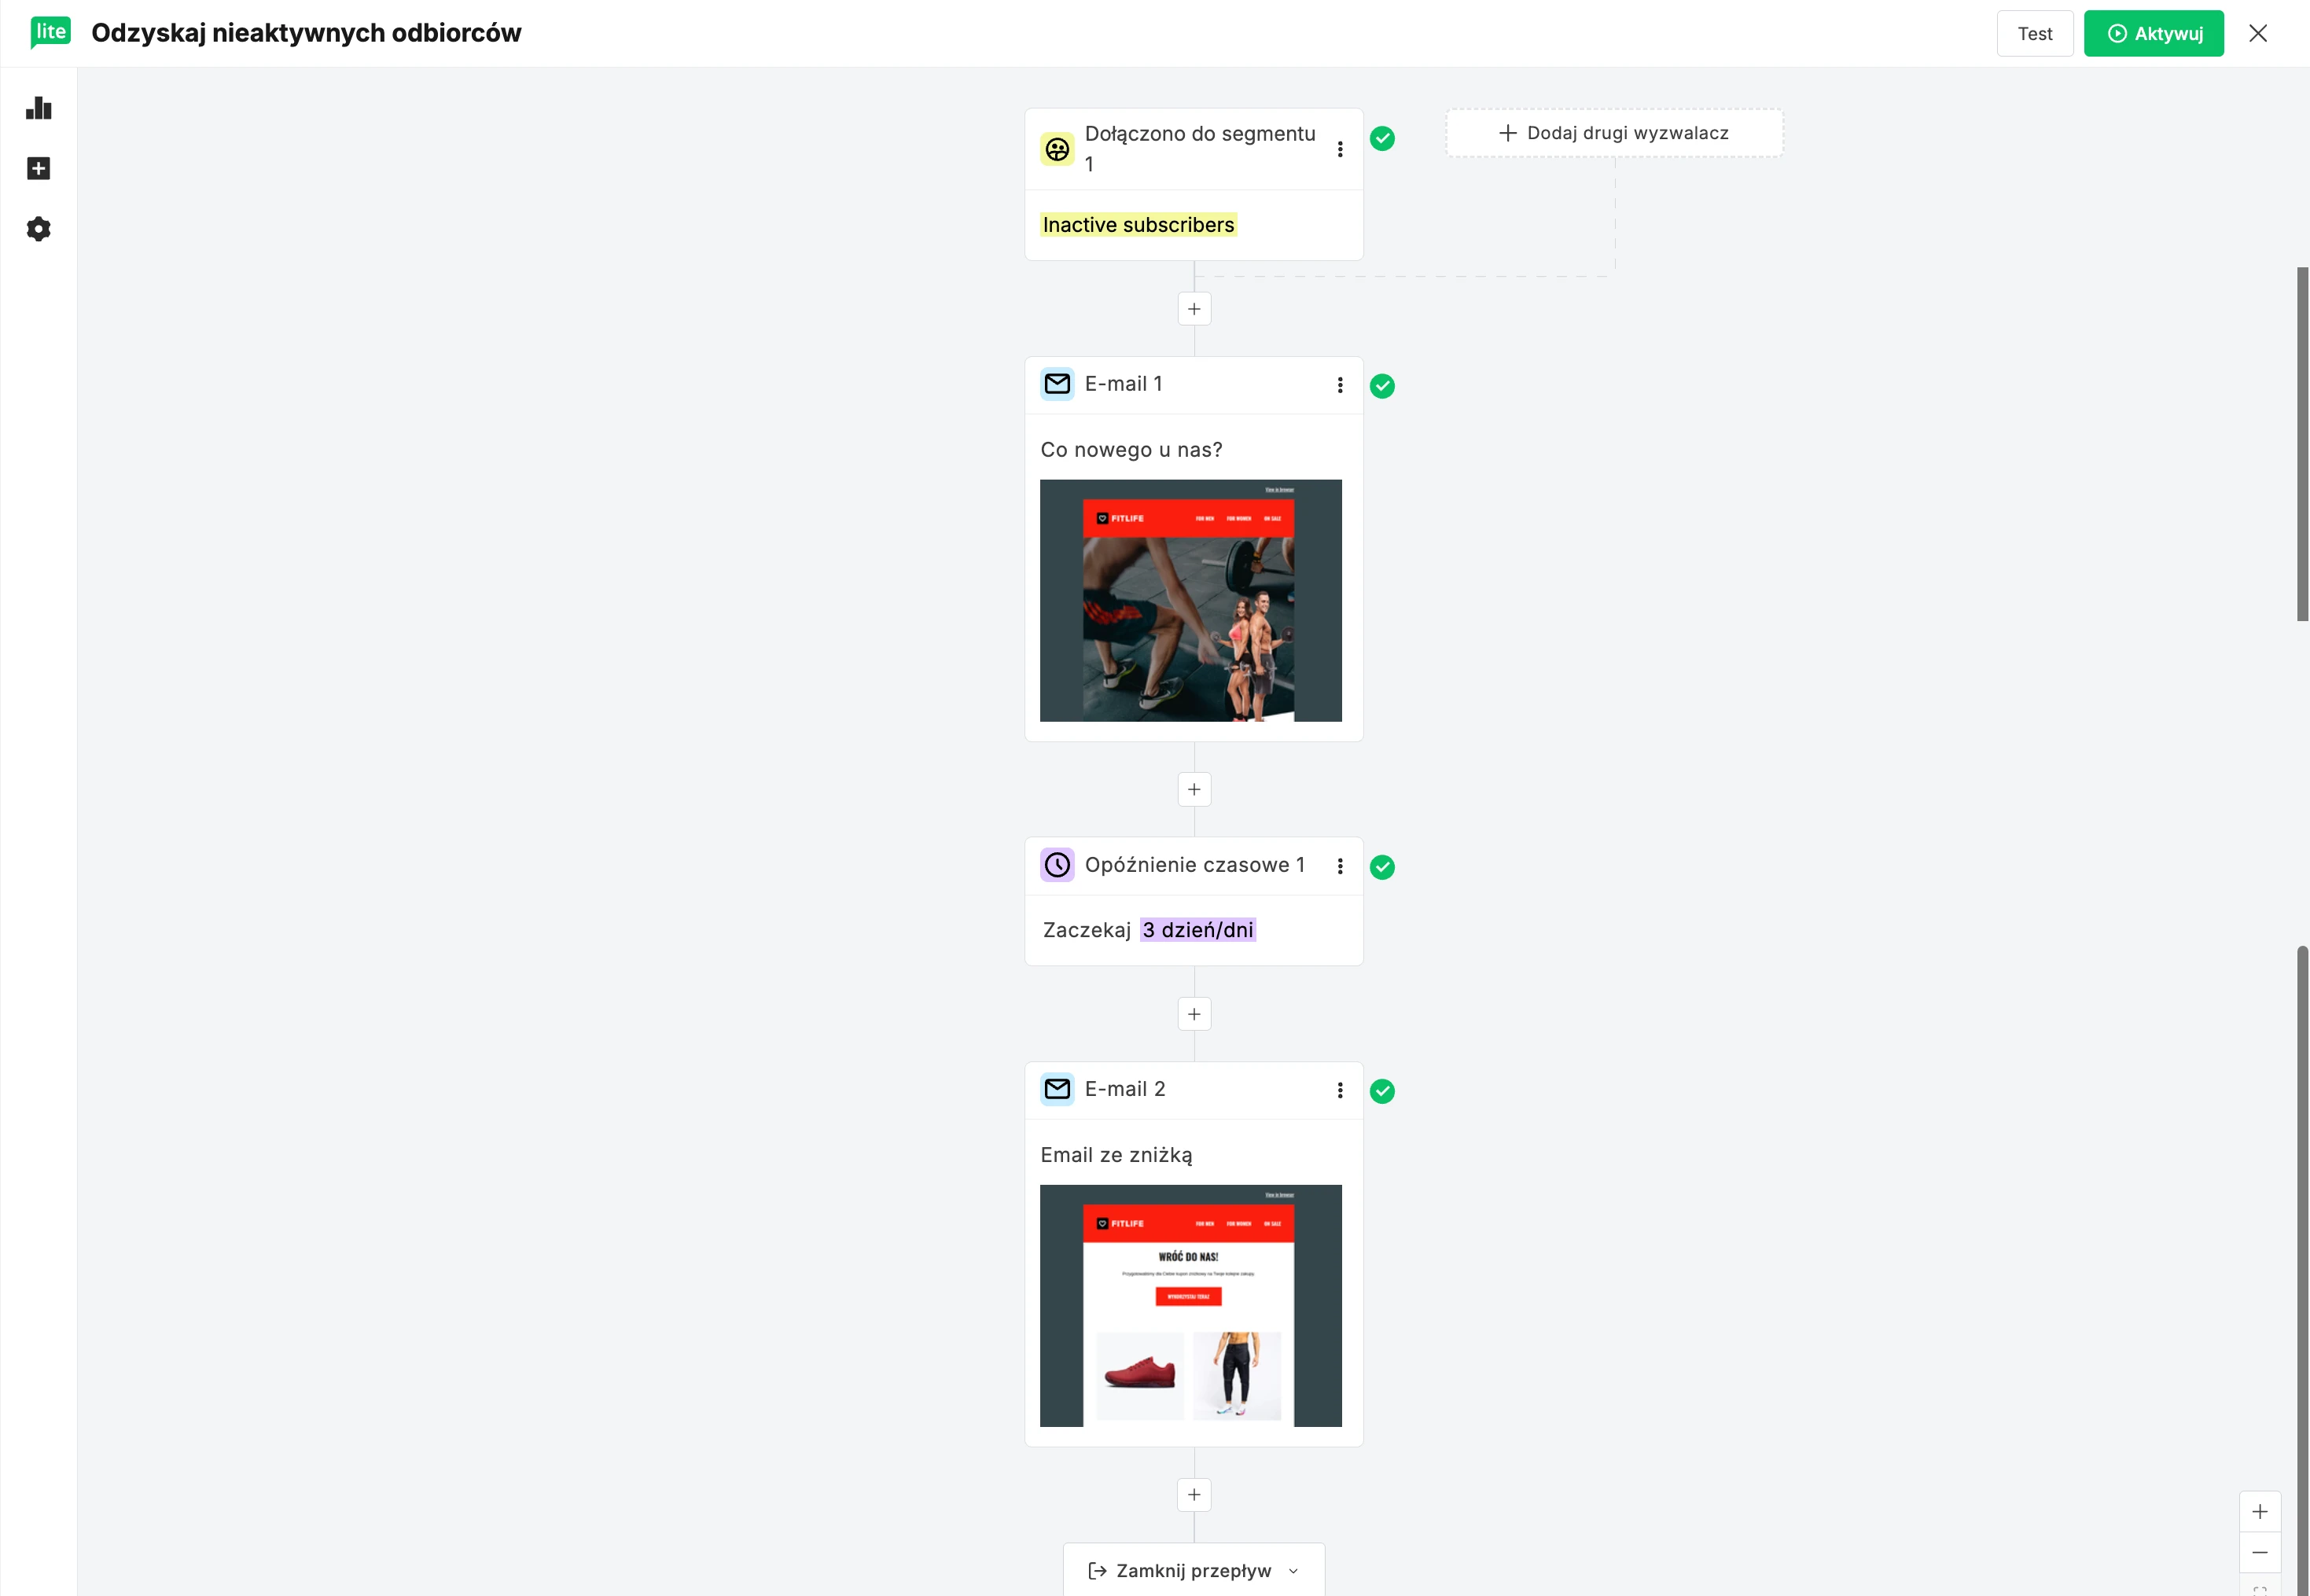
Task: Open three-dot menu for E-mail 2
Action: click(x=1340, y=1090)
